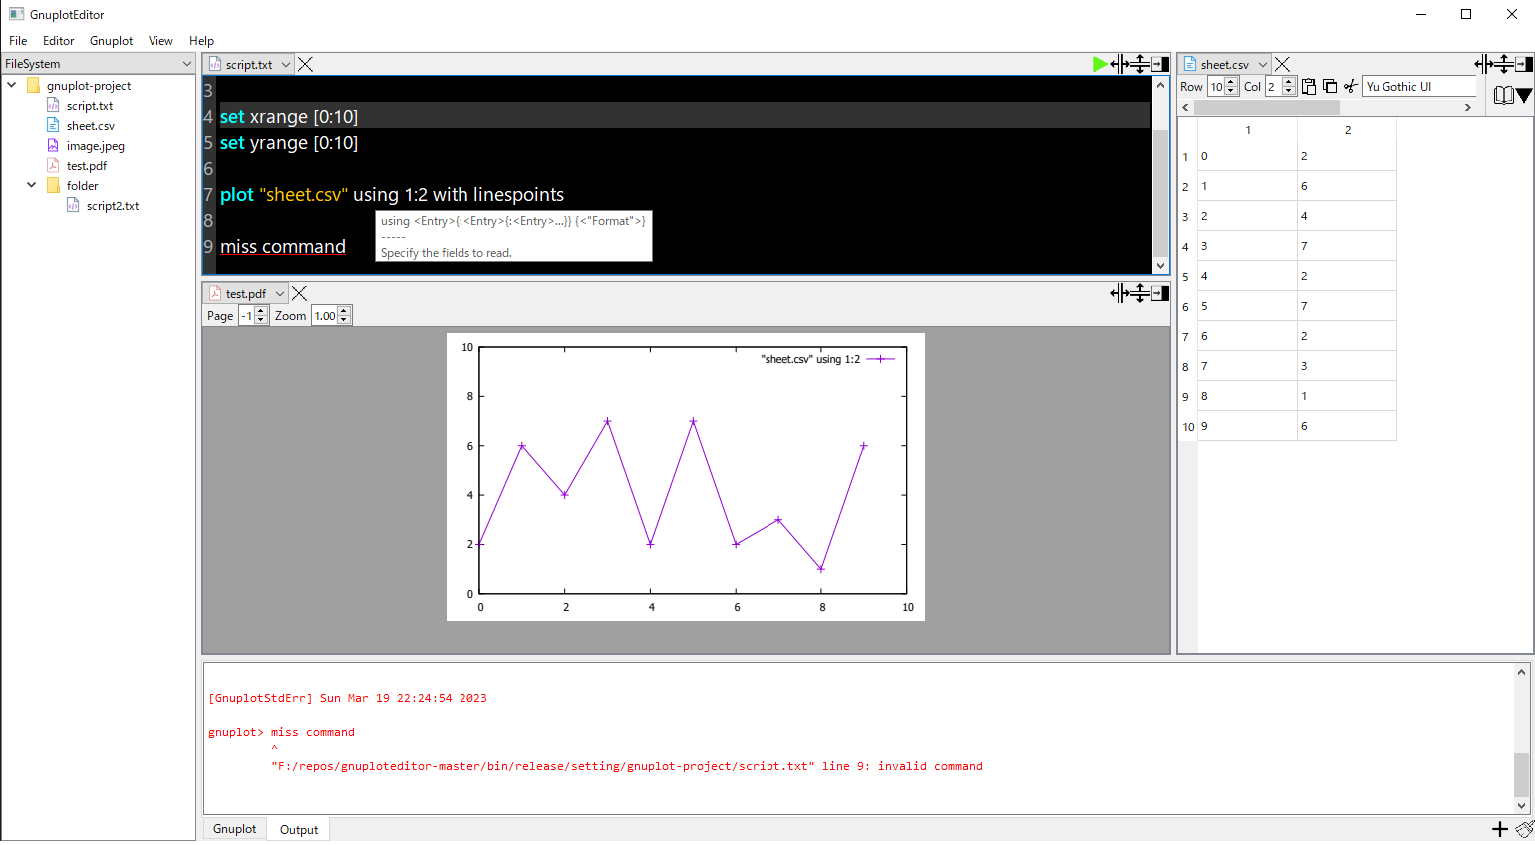This screenshot has width=1535, height=845.
Task: Switch to the Gnuplot console tab
Action: (235, 828)
